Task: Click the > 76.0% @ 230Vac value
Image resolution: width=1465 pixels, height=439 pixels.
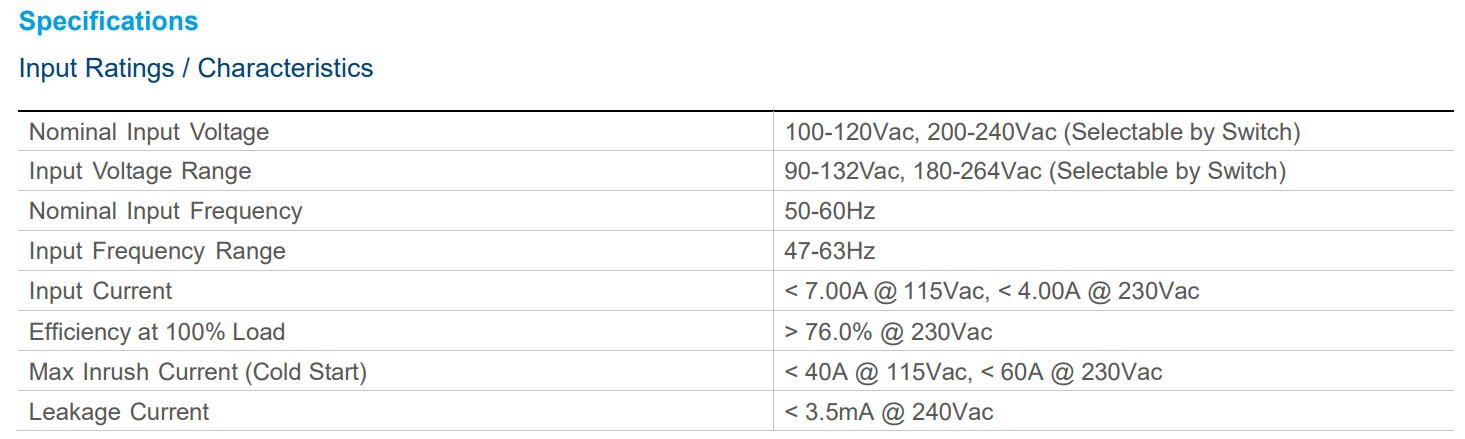Action: (888, 332)
